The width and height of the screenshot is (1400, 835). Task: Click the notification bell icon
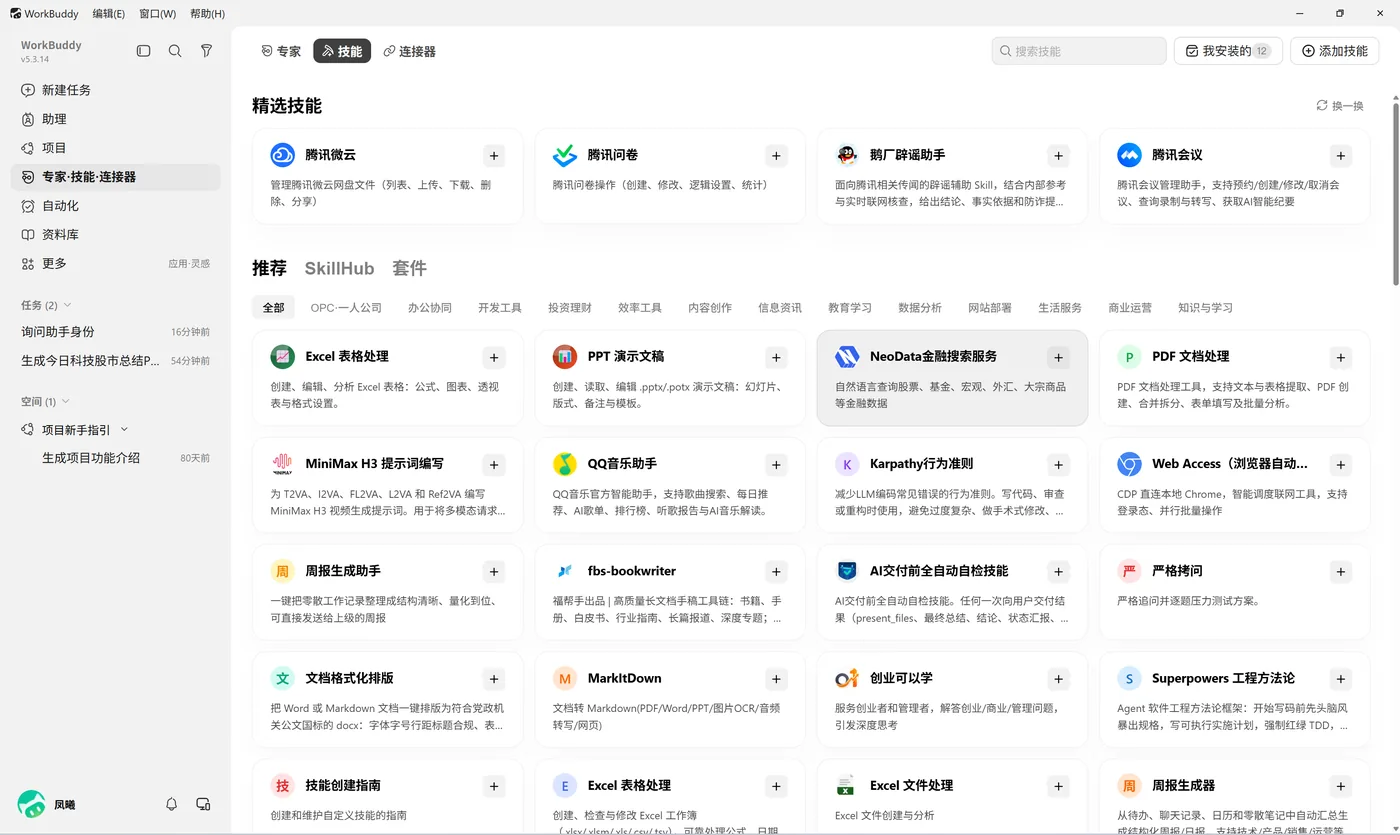(x=172, y=804)
